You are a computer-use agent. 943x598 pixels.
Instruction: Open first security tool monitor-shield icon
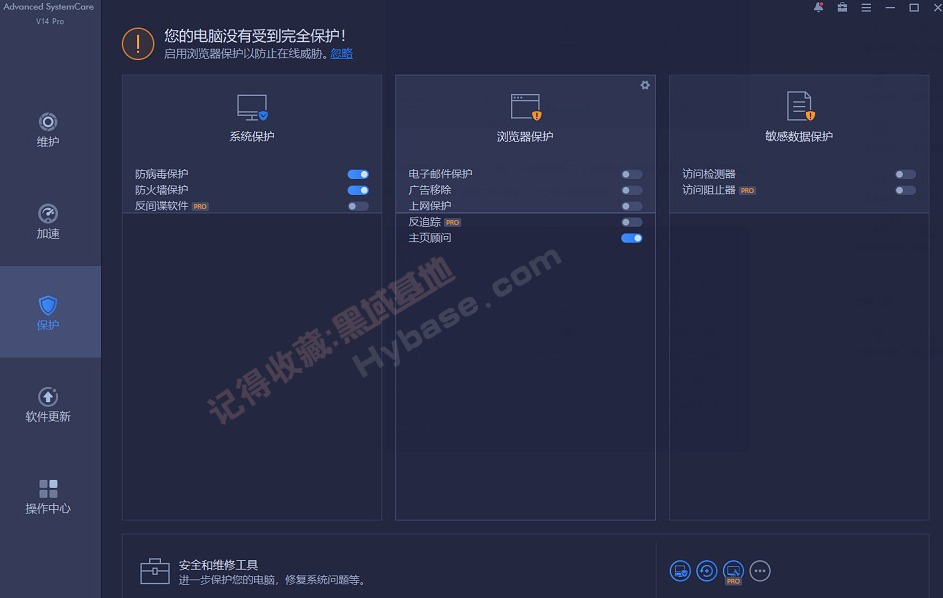click(680, 571)
